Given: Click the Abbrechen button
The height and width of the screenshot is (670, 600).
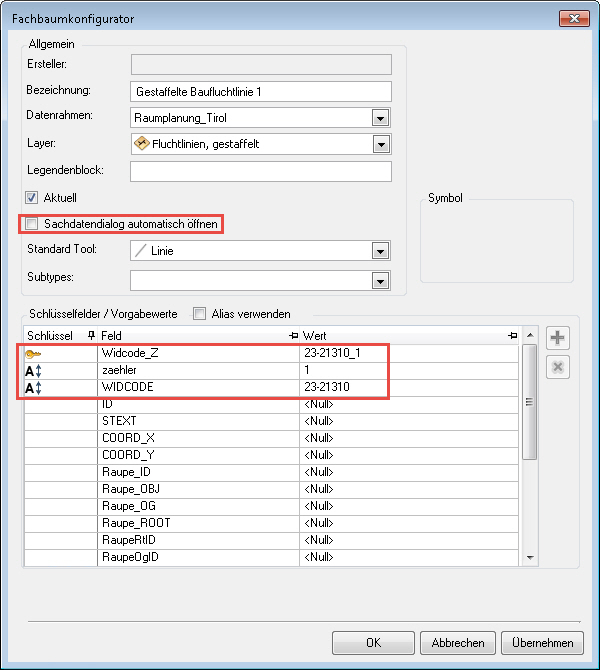Looking at the screenshot, I should click(458, 643).
